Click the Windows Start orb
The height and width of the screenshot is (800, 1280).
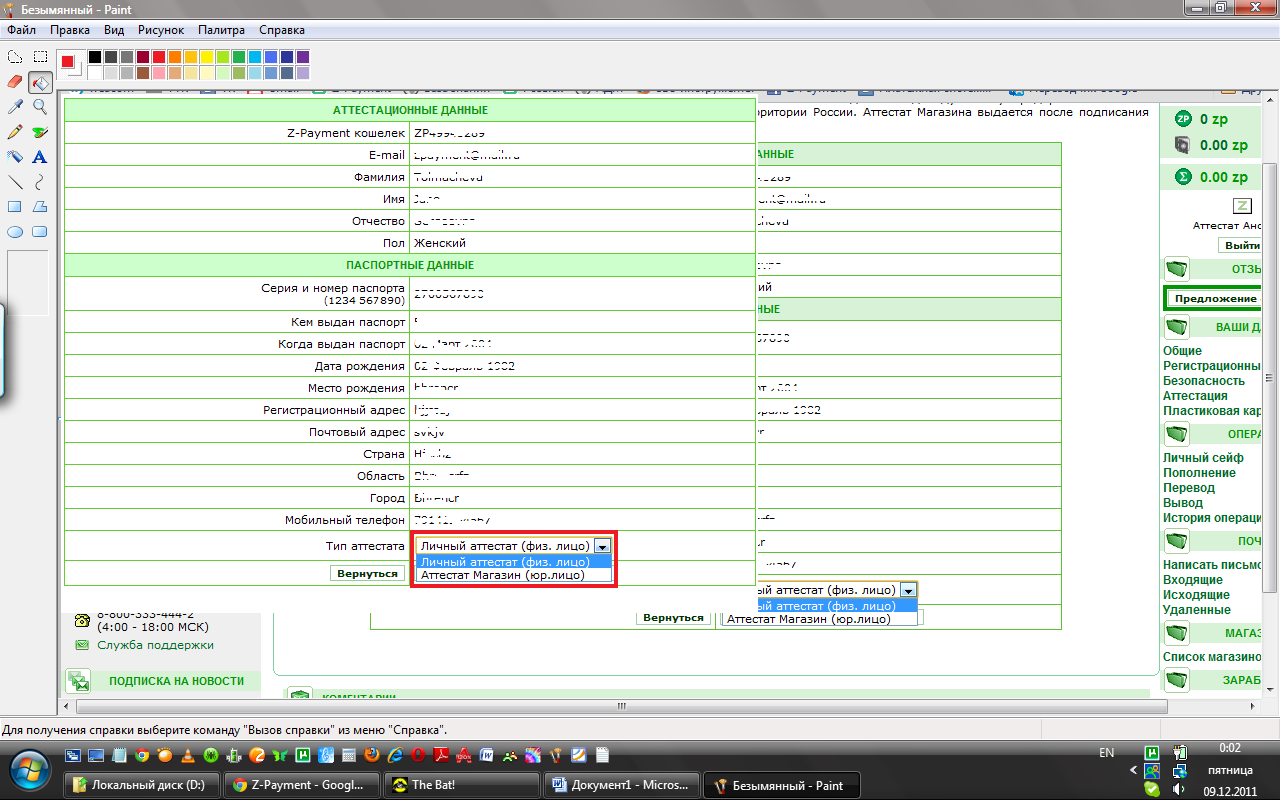point(28,768)
